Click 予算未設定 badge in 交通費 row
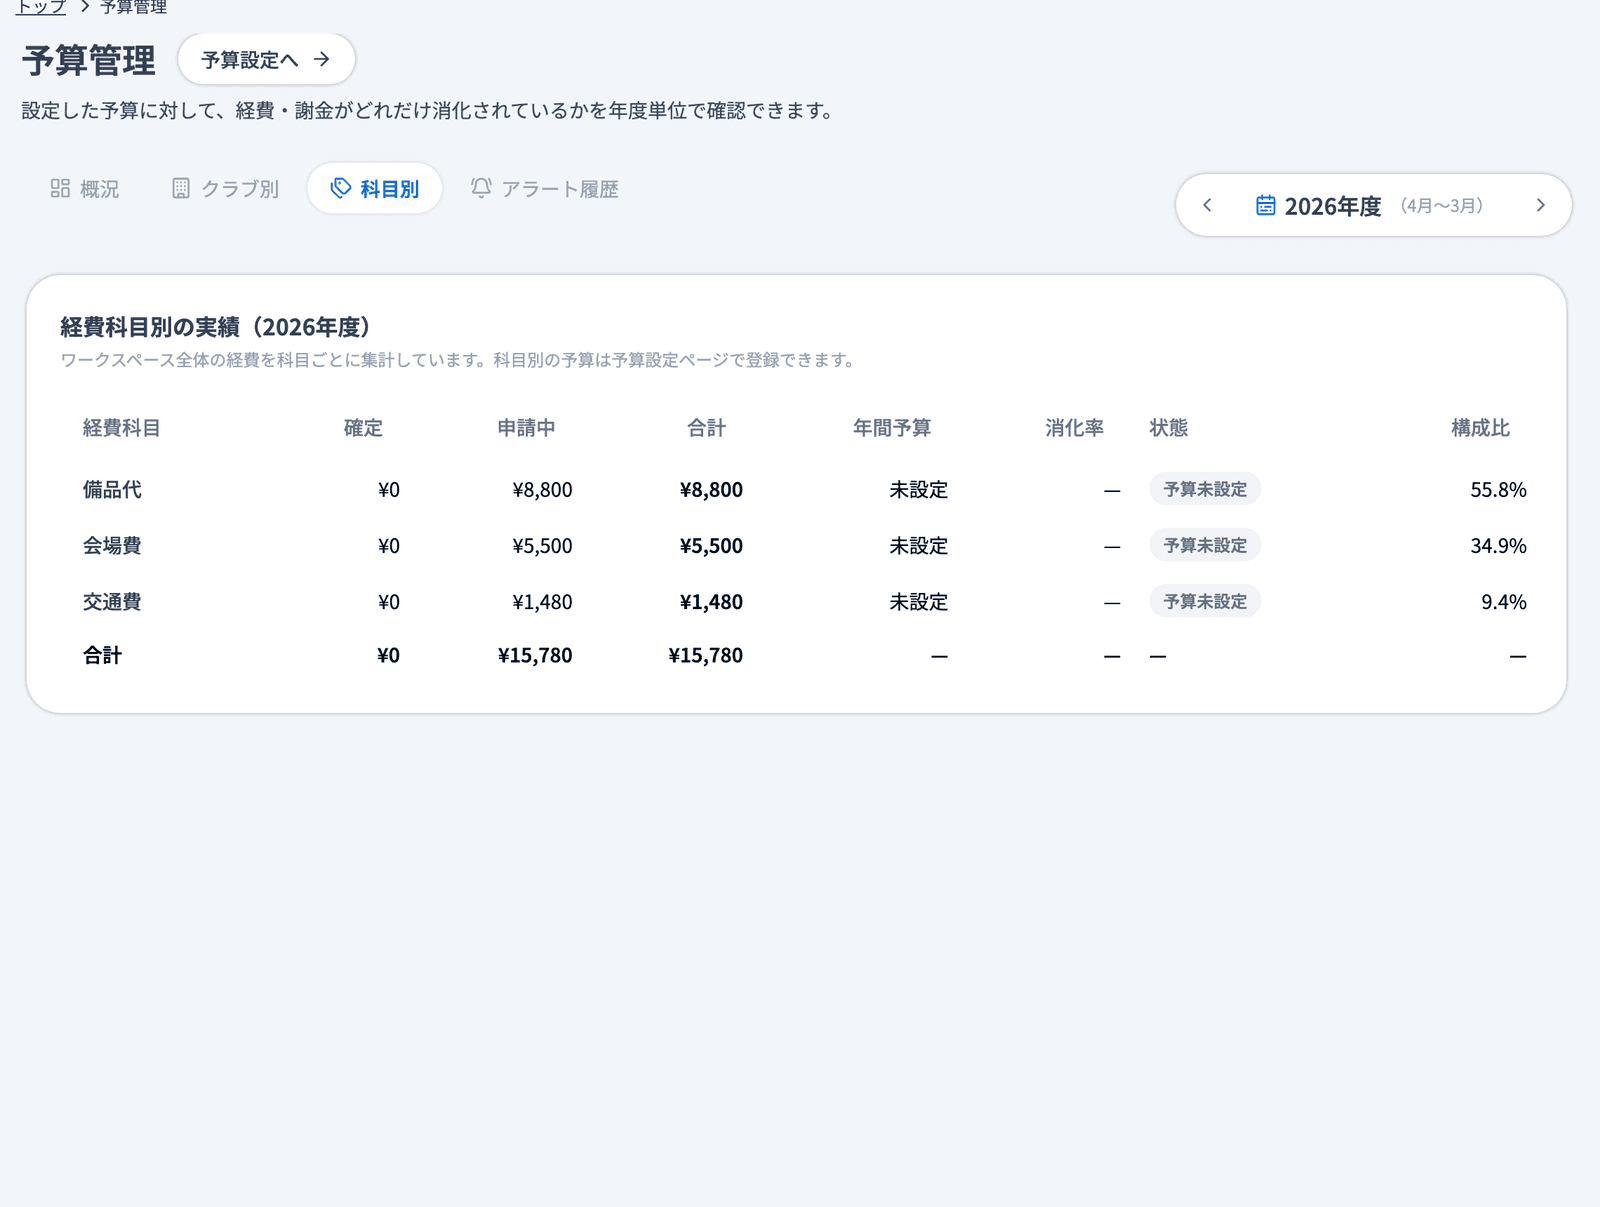This screenshot has height=1207, width=1600. click(1205, 601)
